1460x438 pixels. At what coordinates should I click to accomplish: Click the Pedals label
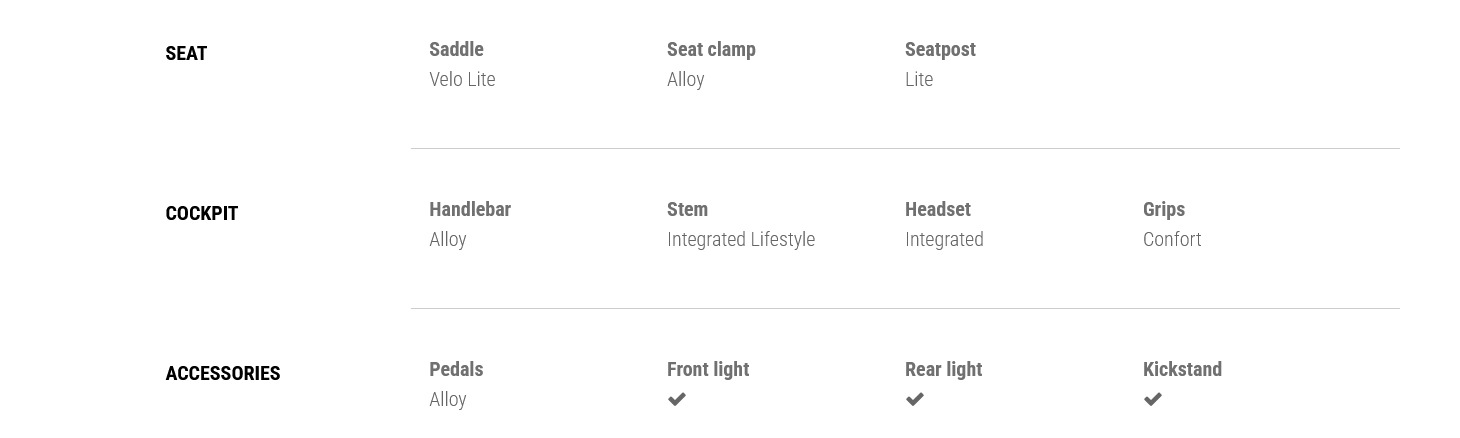456,369
